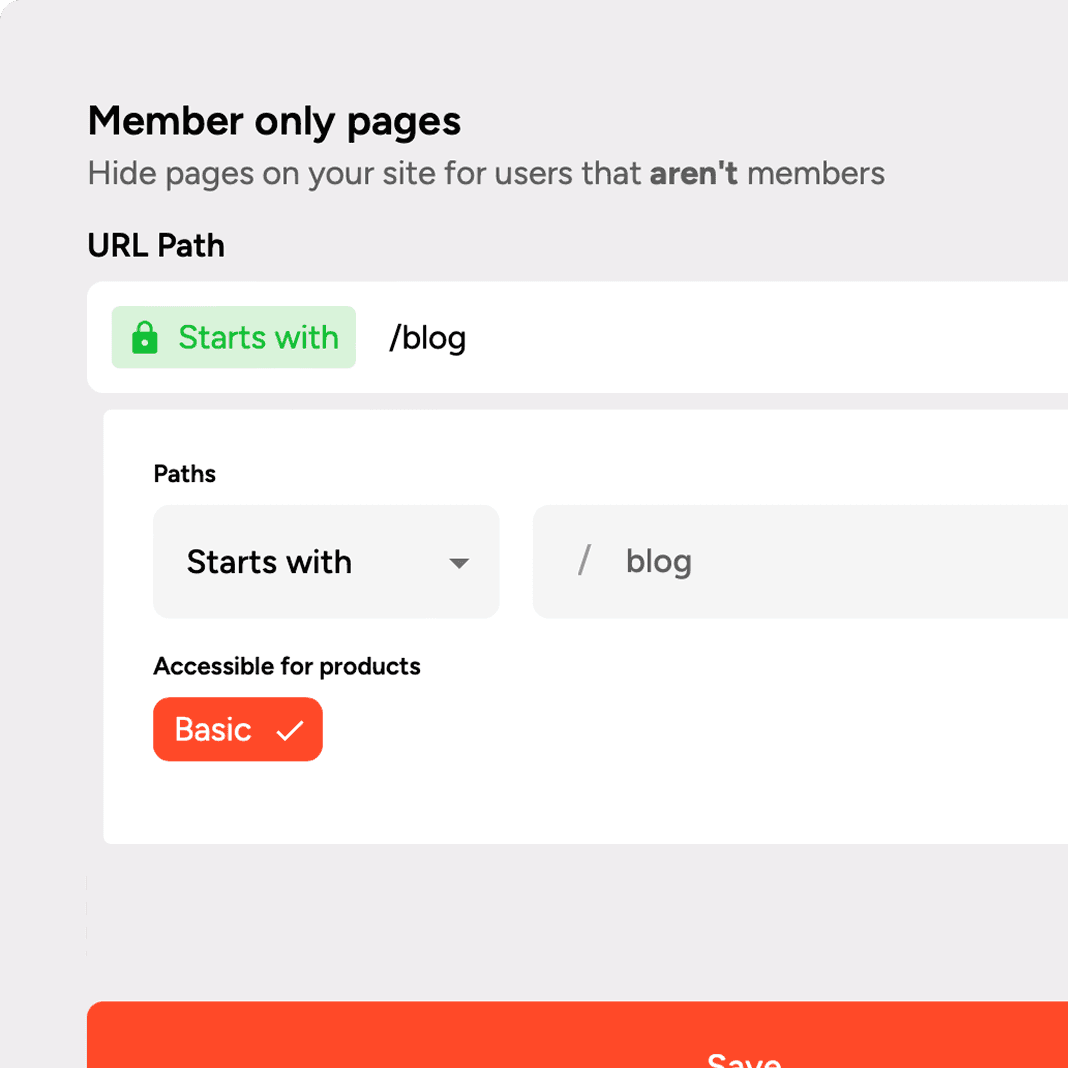Open the Paths condition selector
This screenshot has width=1068, height=1068.
(326, 562)
